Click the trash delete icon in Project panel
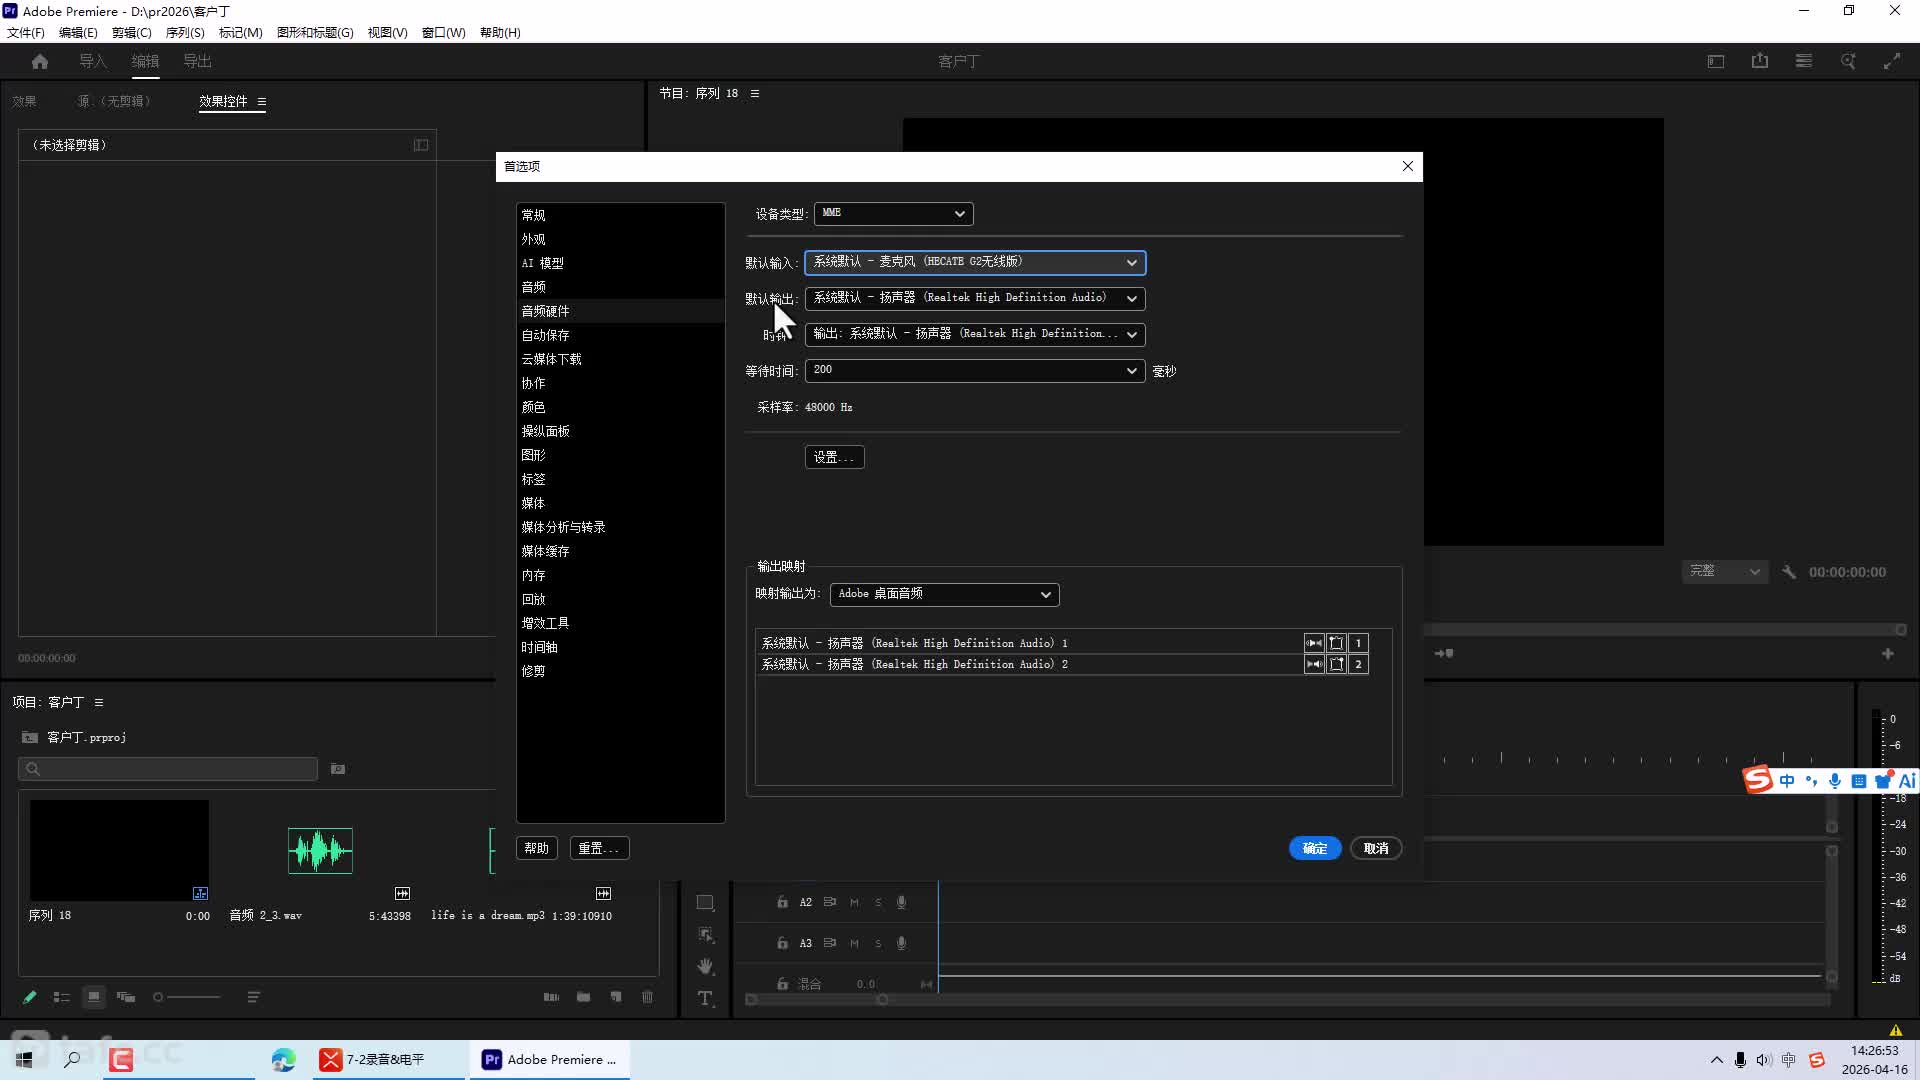The height and width of the screenshot is (1080, 1920). pos(648,997)
